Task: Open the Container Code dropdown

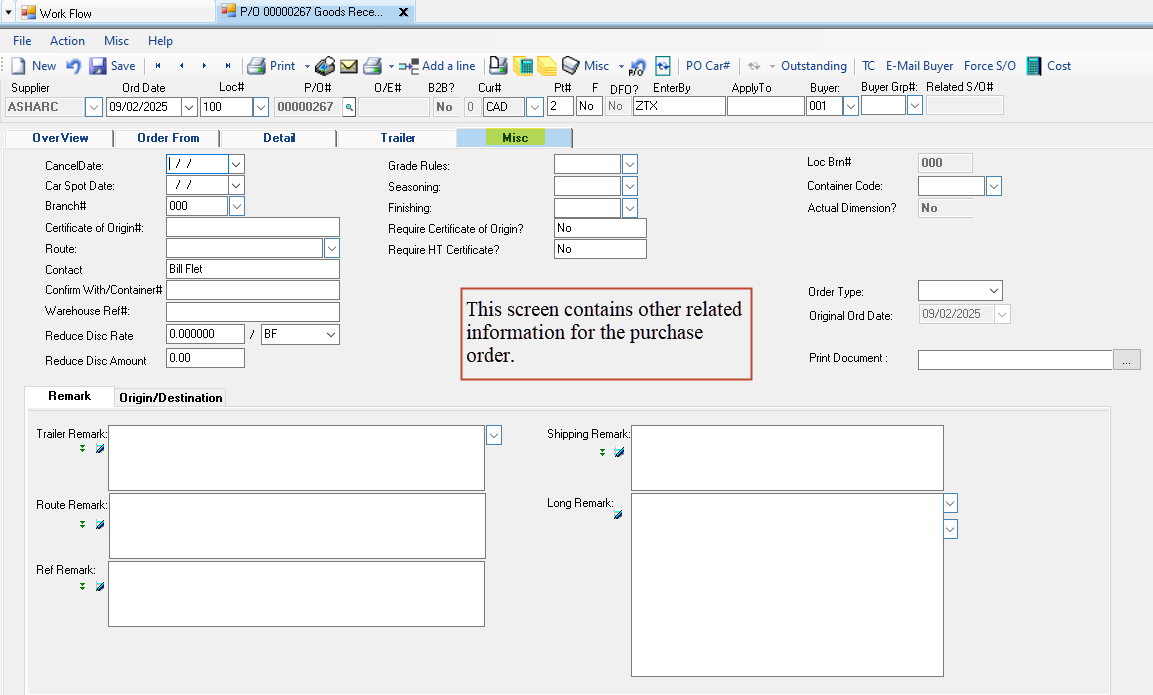Action: pyautogui.click(x=994, y=186)
